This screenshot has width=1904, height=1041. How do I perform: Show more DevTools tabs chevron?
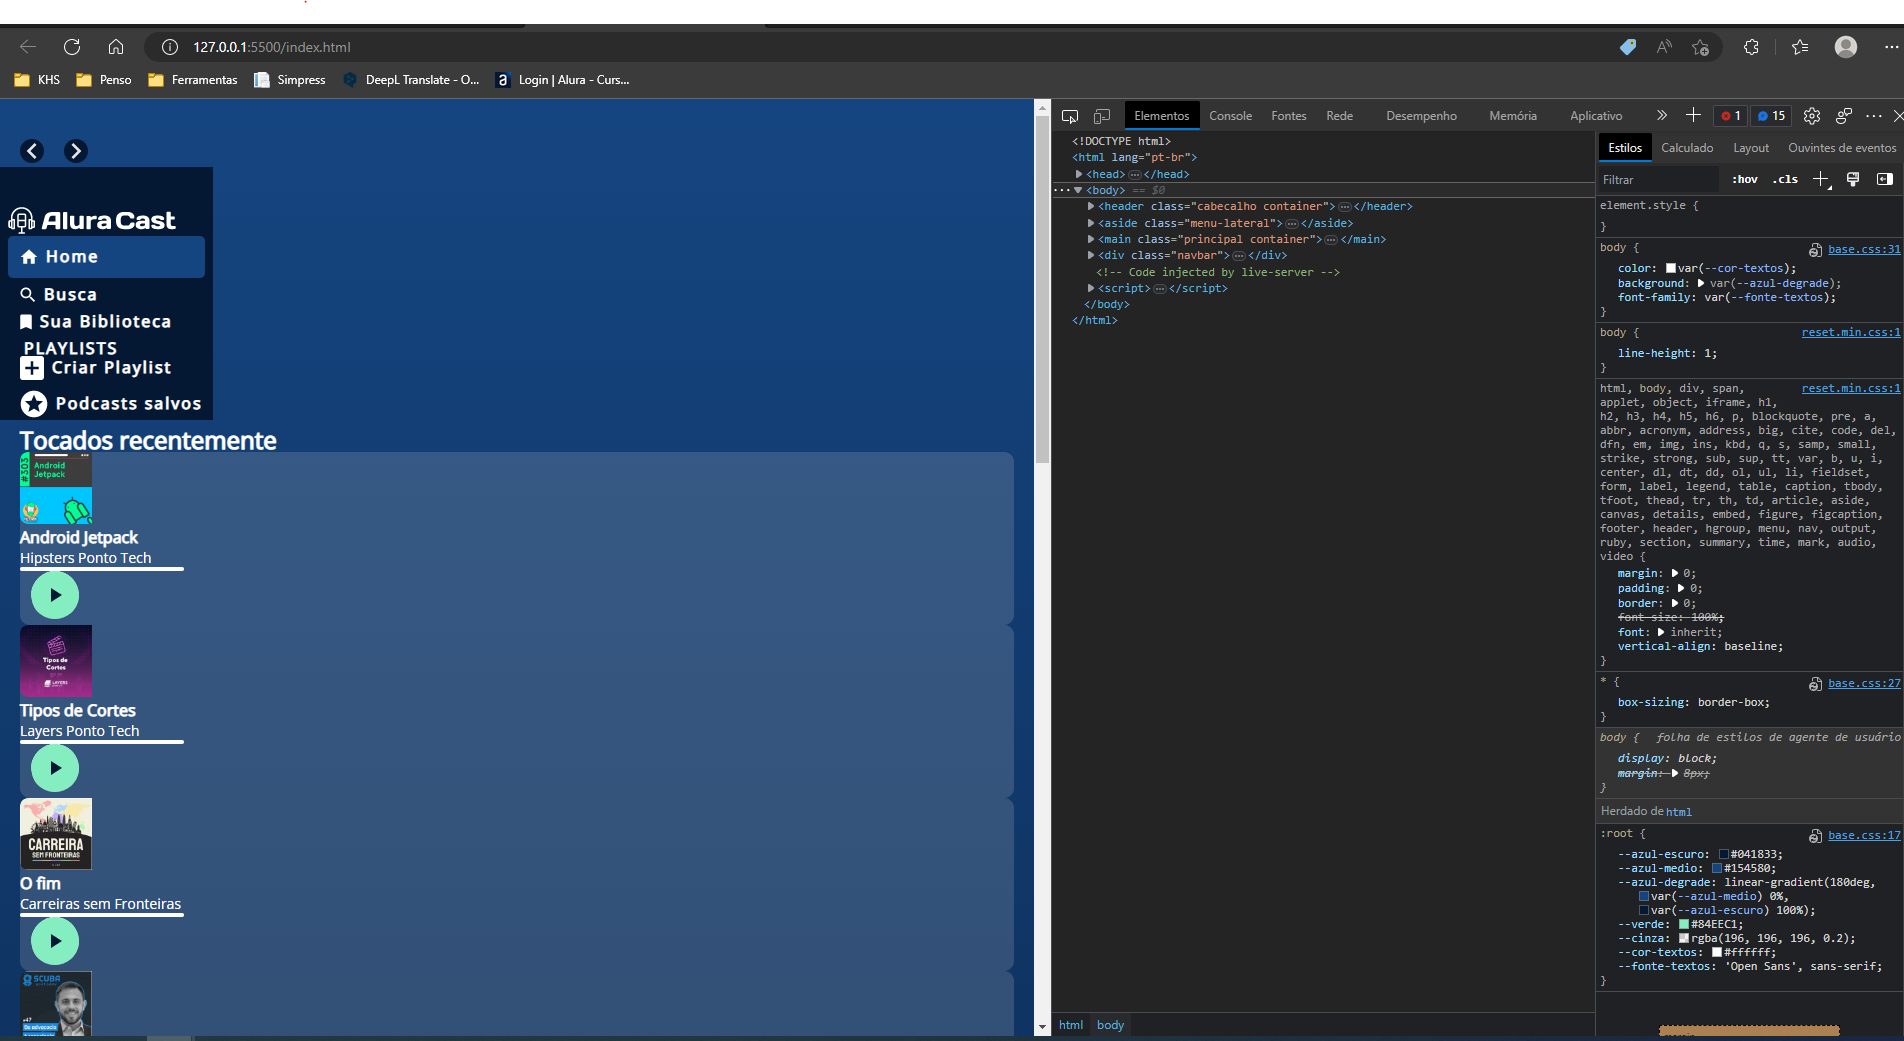pyautogui.click(x=1662, y=115)
